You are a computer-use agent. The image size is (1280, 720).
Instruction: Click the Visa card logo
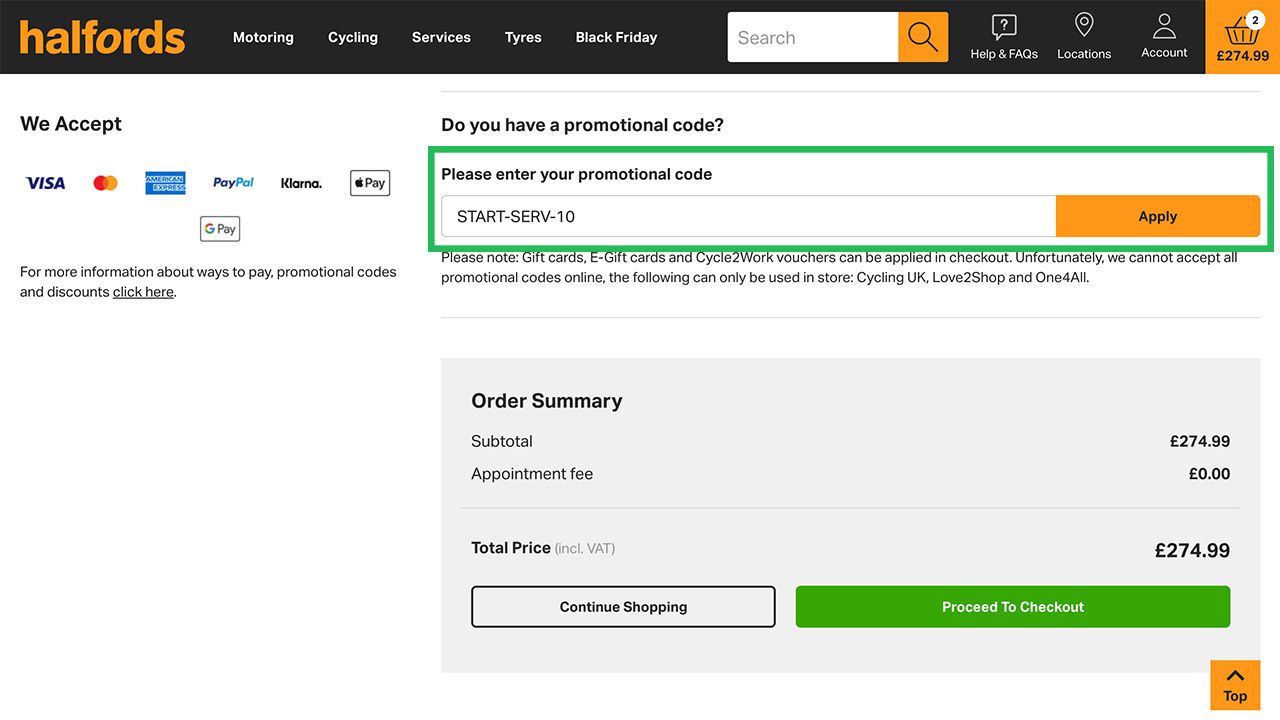(45, 183)
